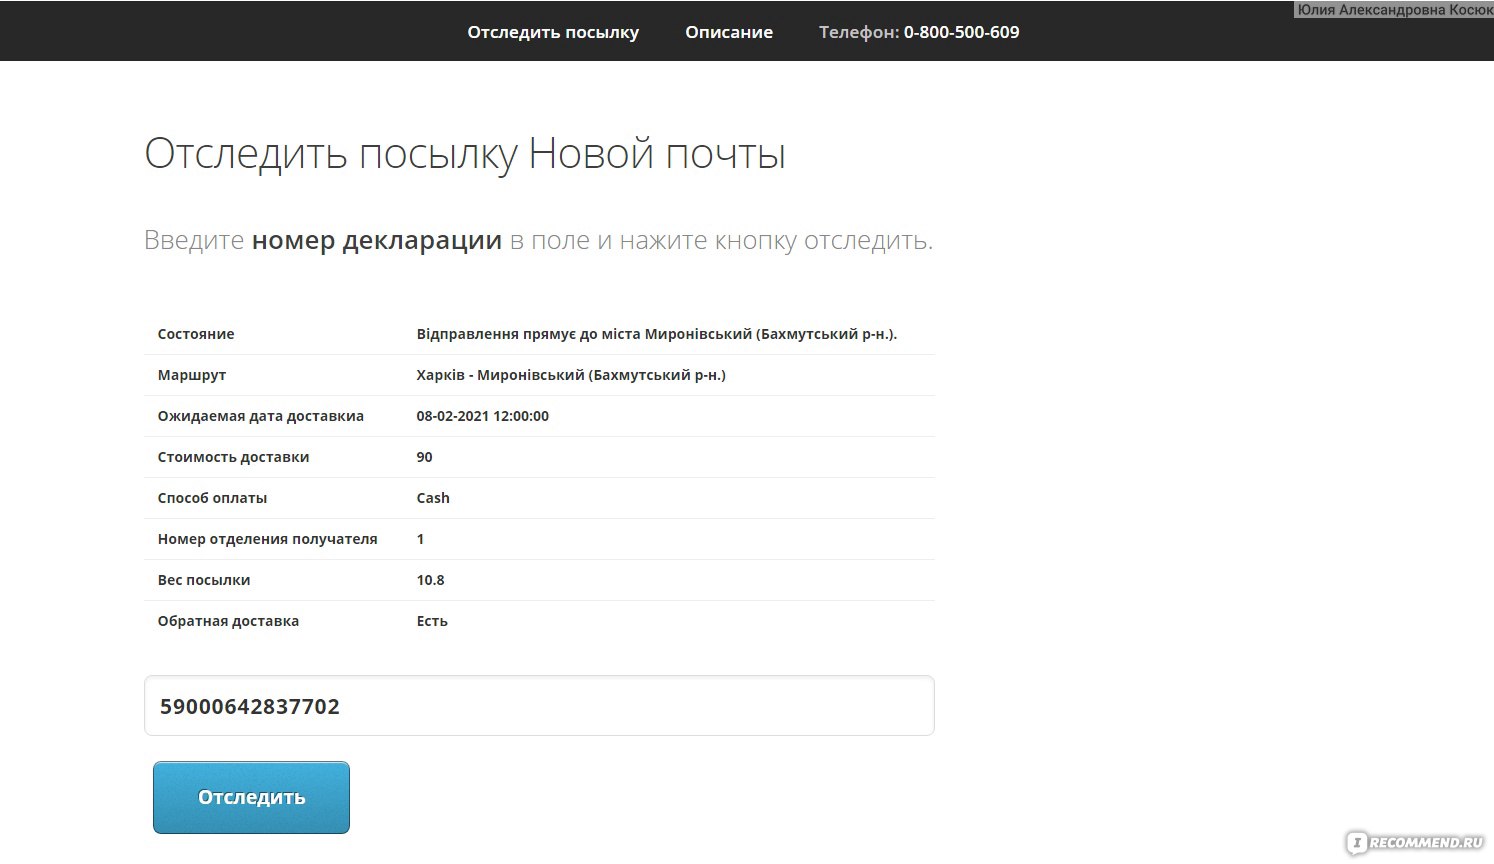1494x864 pixels.
Task: Select the "Состояние" row label
Action: click(196, 334)
